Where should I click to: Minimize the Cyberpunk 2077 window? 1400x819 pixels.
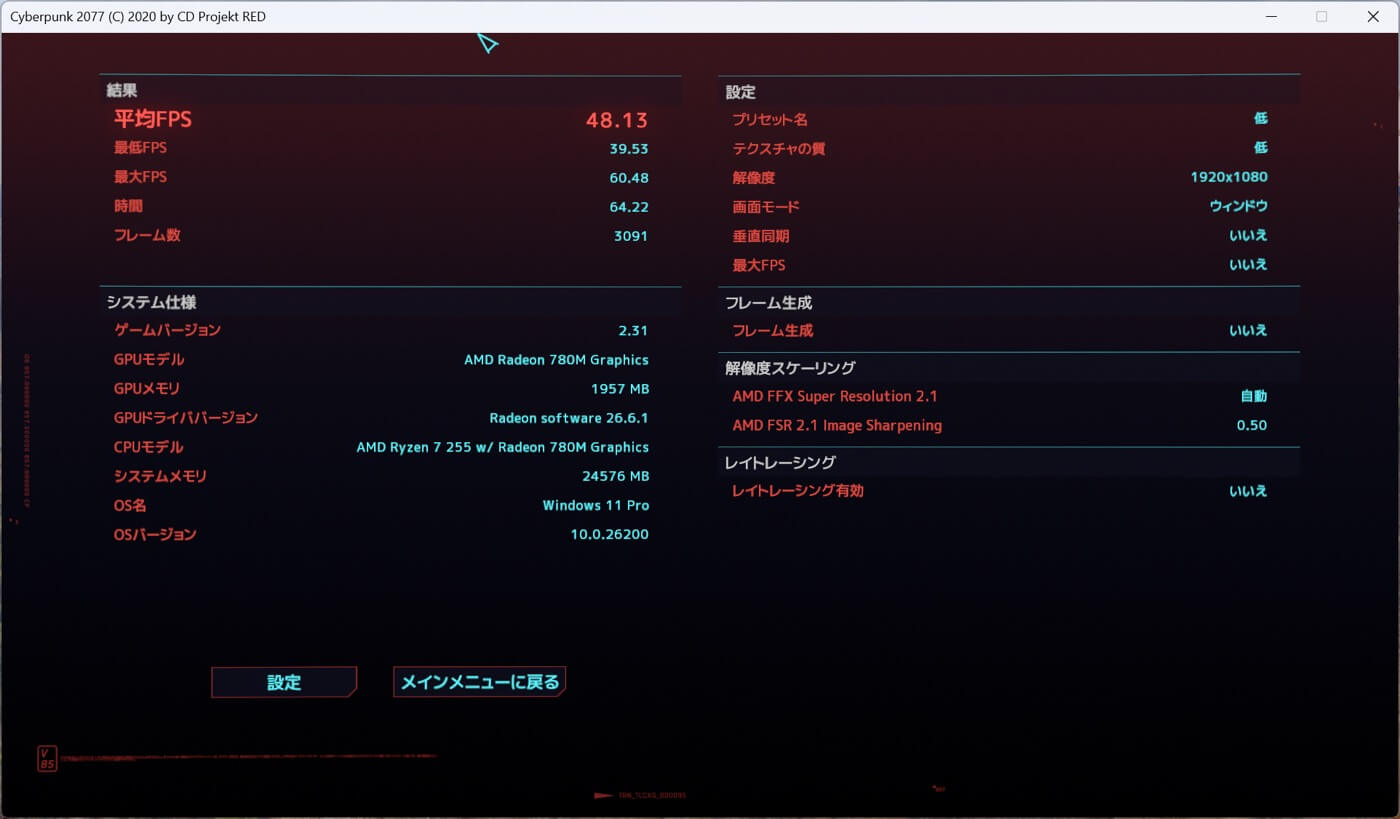click(1271, 16)
